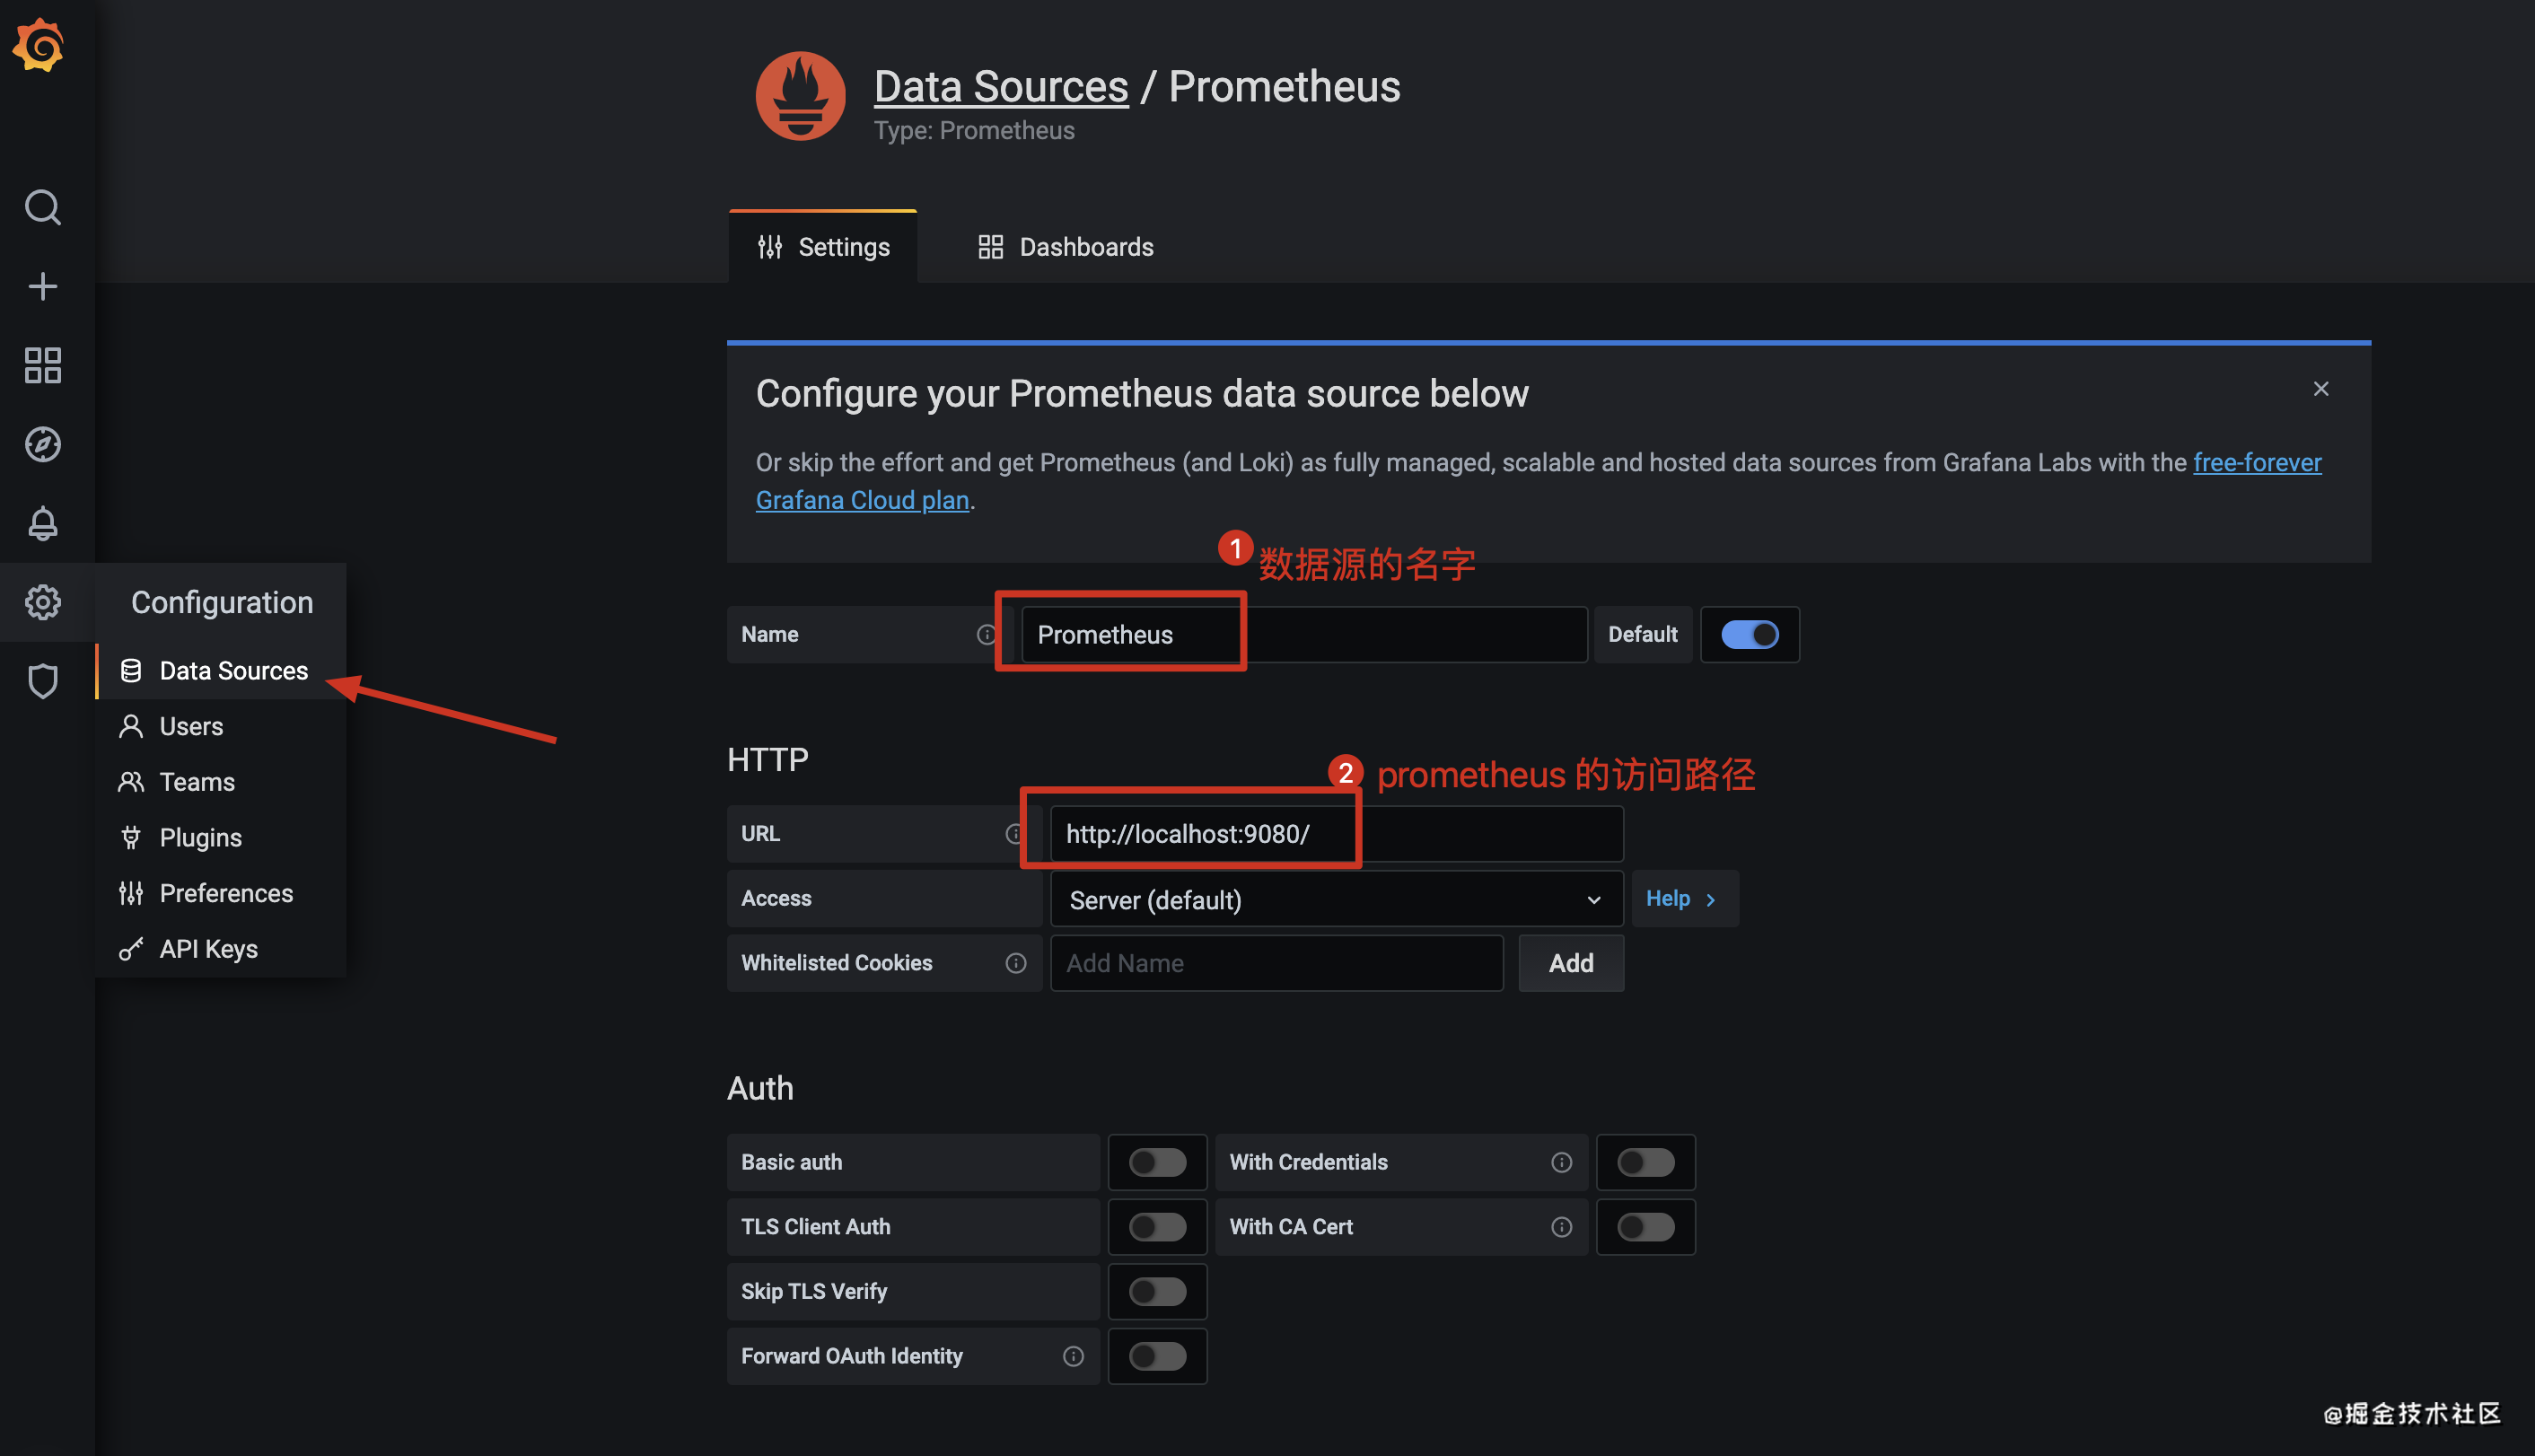Toggle the Default data source switch
Viewport: 2535px width, 1456px height.
(x=1749, y=635)
